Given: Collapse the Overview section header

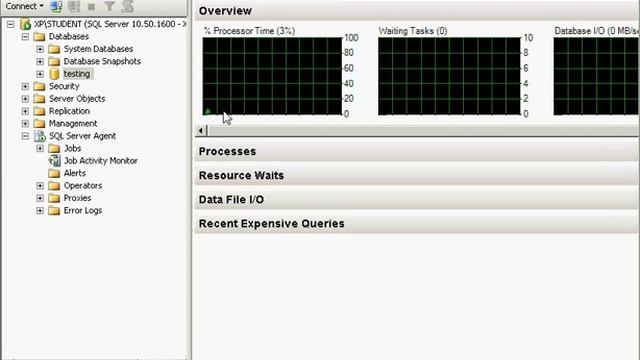Looking at the screenshot, I should (x=417, y=11).
